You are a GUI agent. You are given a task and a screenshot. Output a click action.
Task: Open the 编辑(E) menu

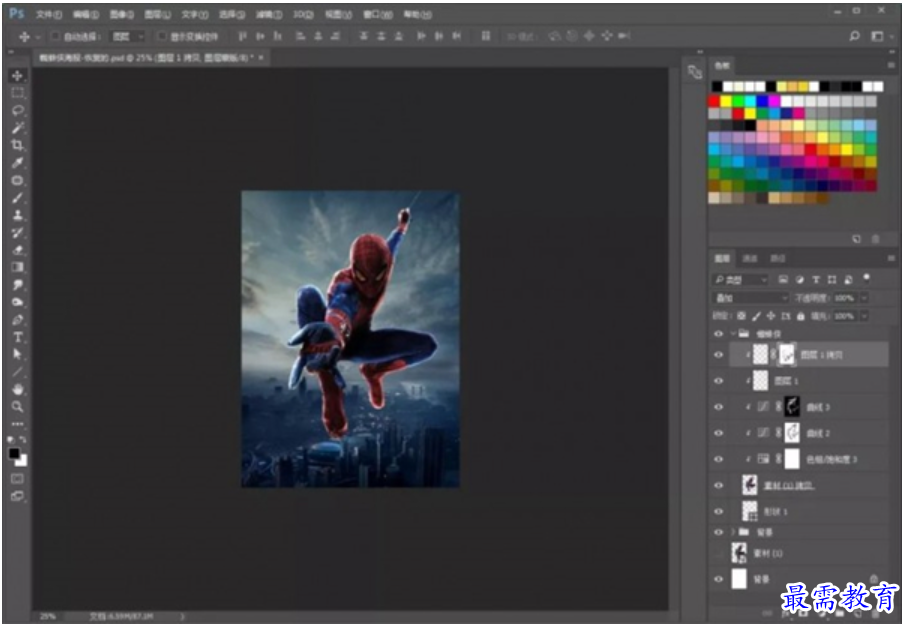85,14
